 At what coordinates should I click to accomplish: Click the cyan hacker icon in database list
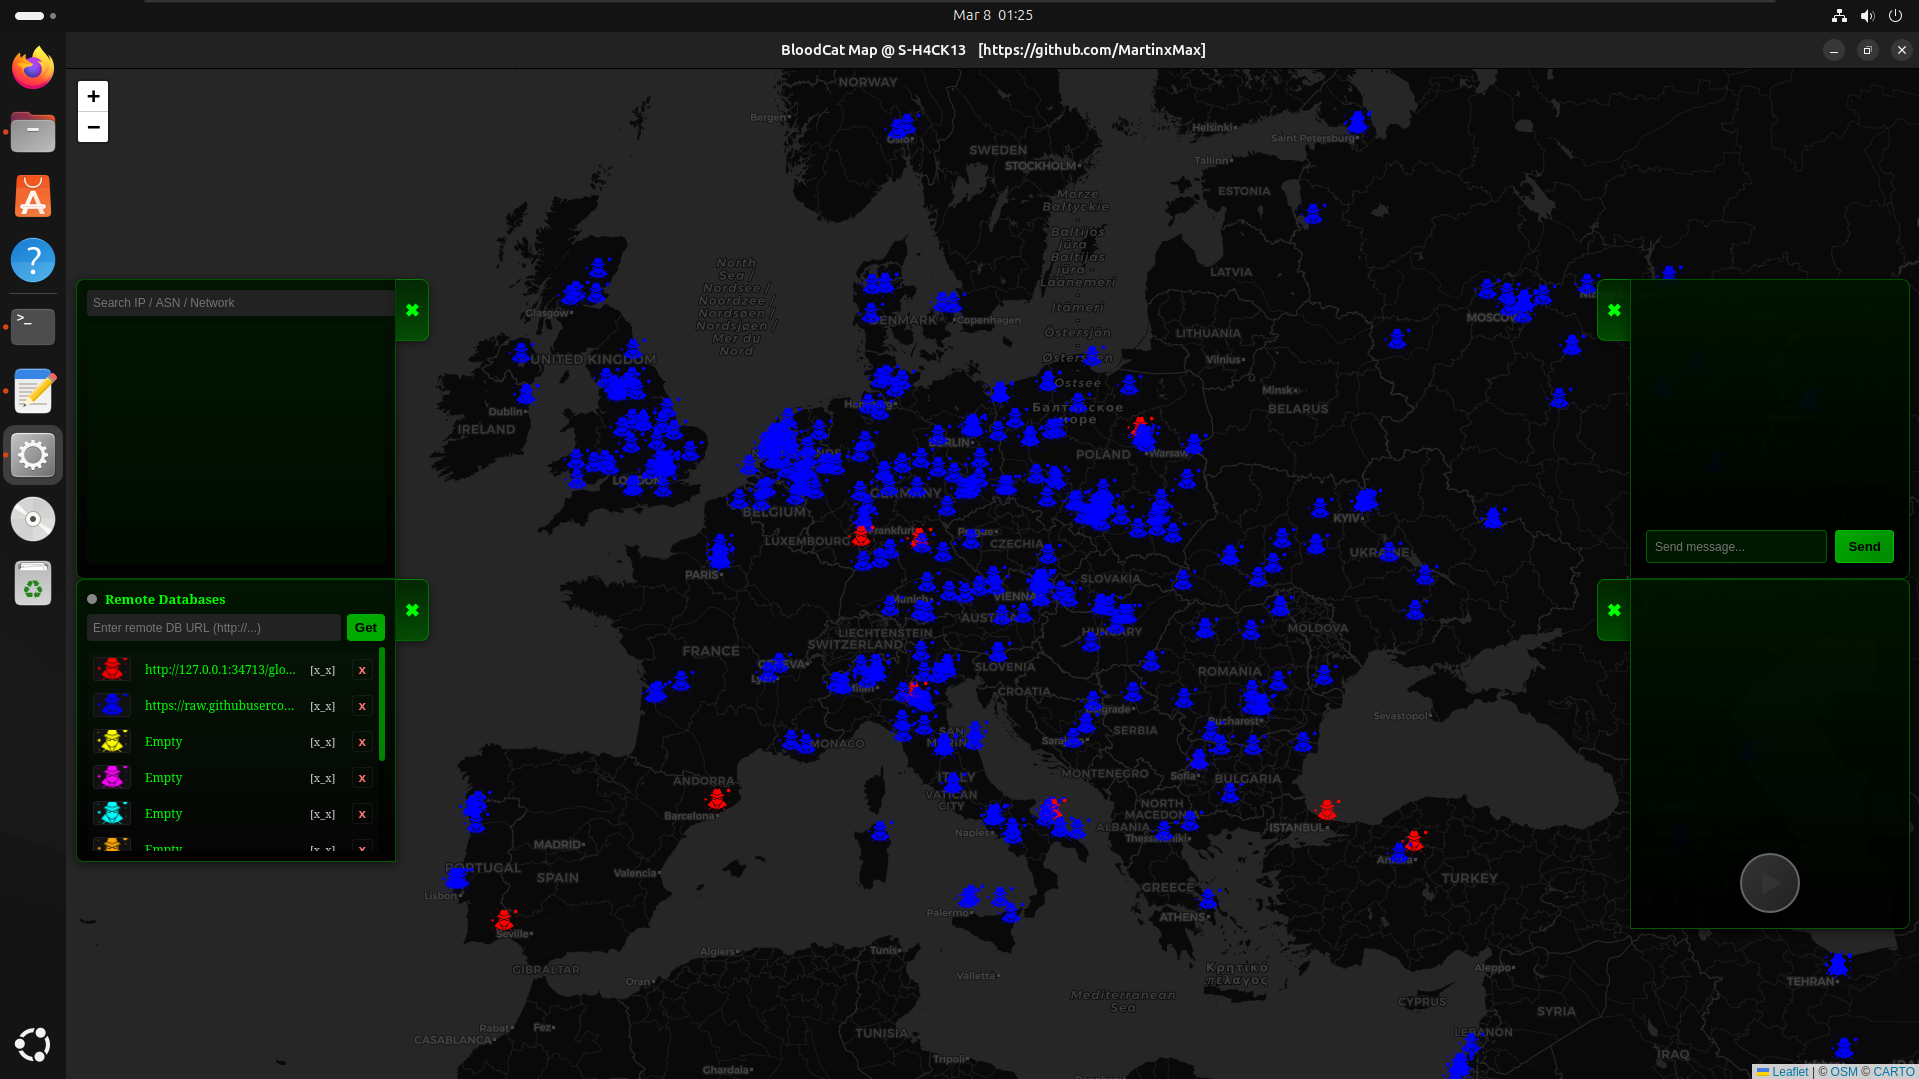point(112,814)
